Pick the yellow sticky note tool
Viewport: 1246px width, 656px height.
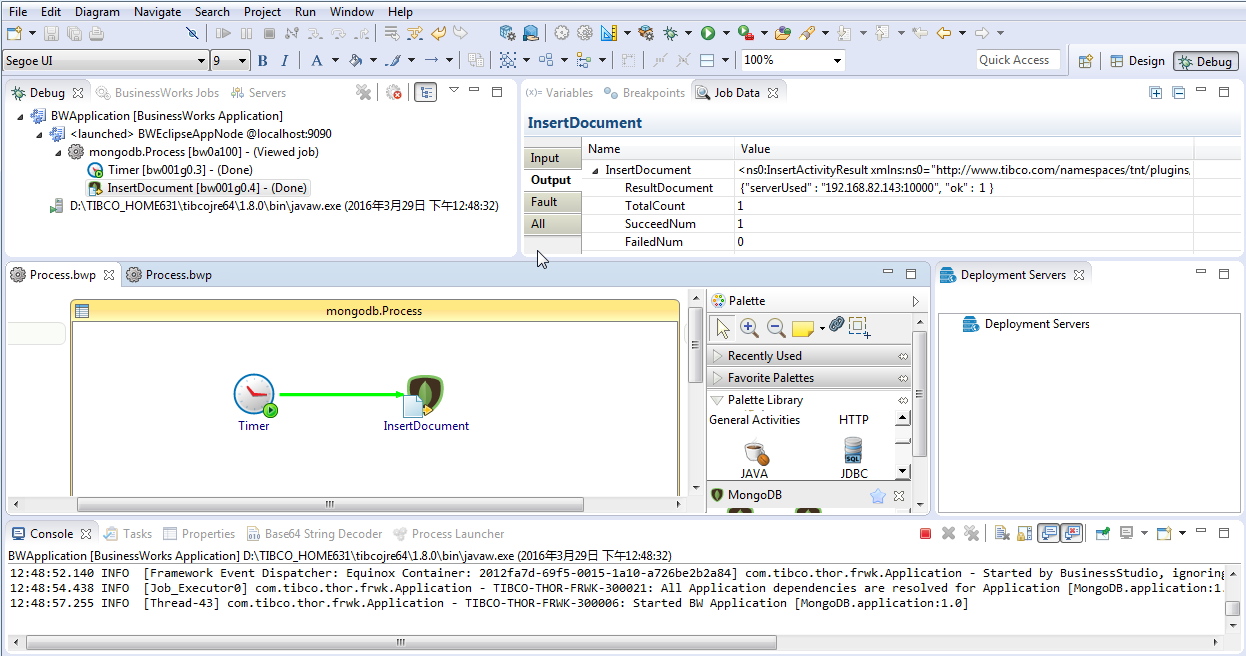[802, 328]
